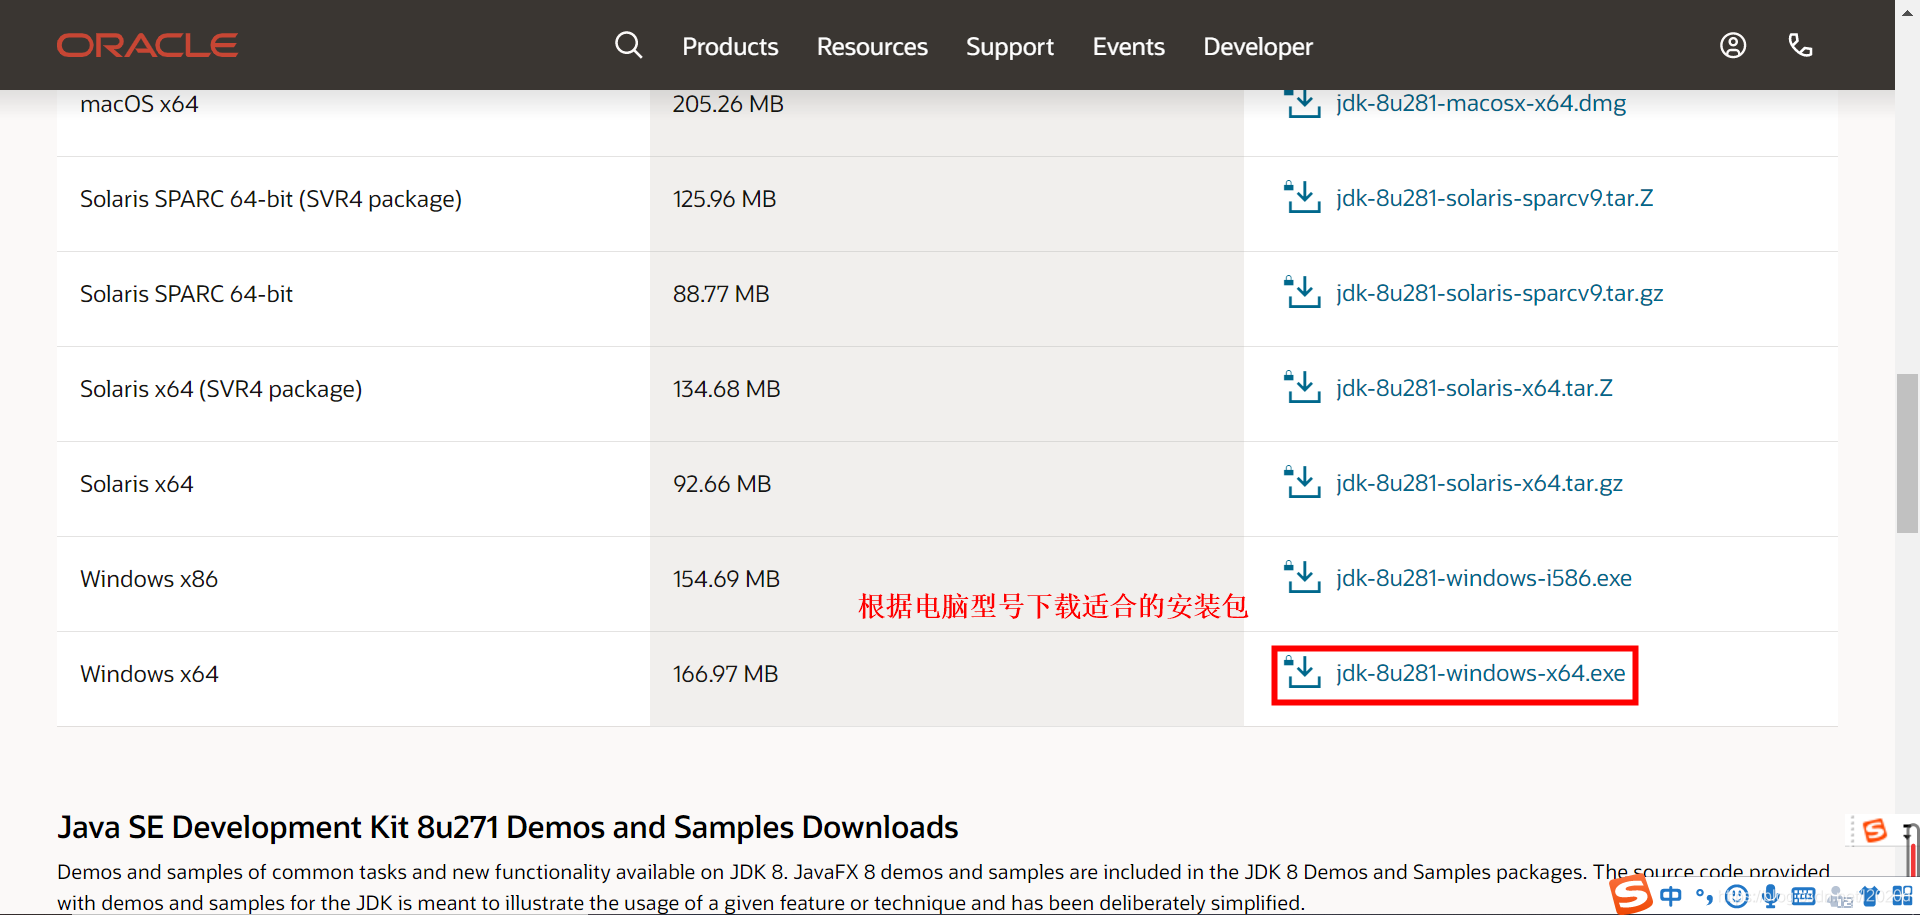Open the Products menu

(730, 47)
